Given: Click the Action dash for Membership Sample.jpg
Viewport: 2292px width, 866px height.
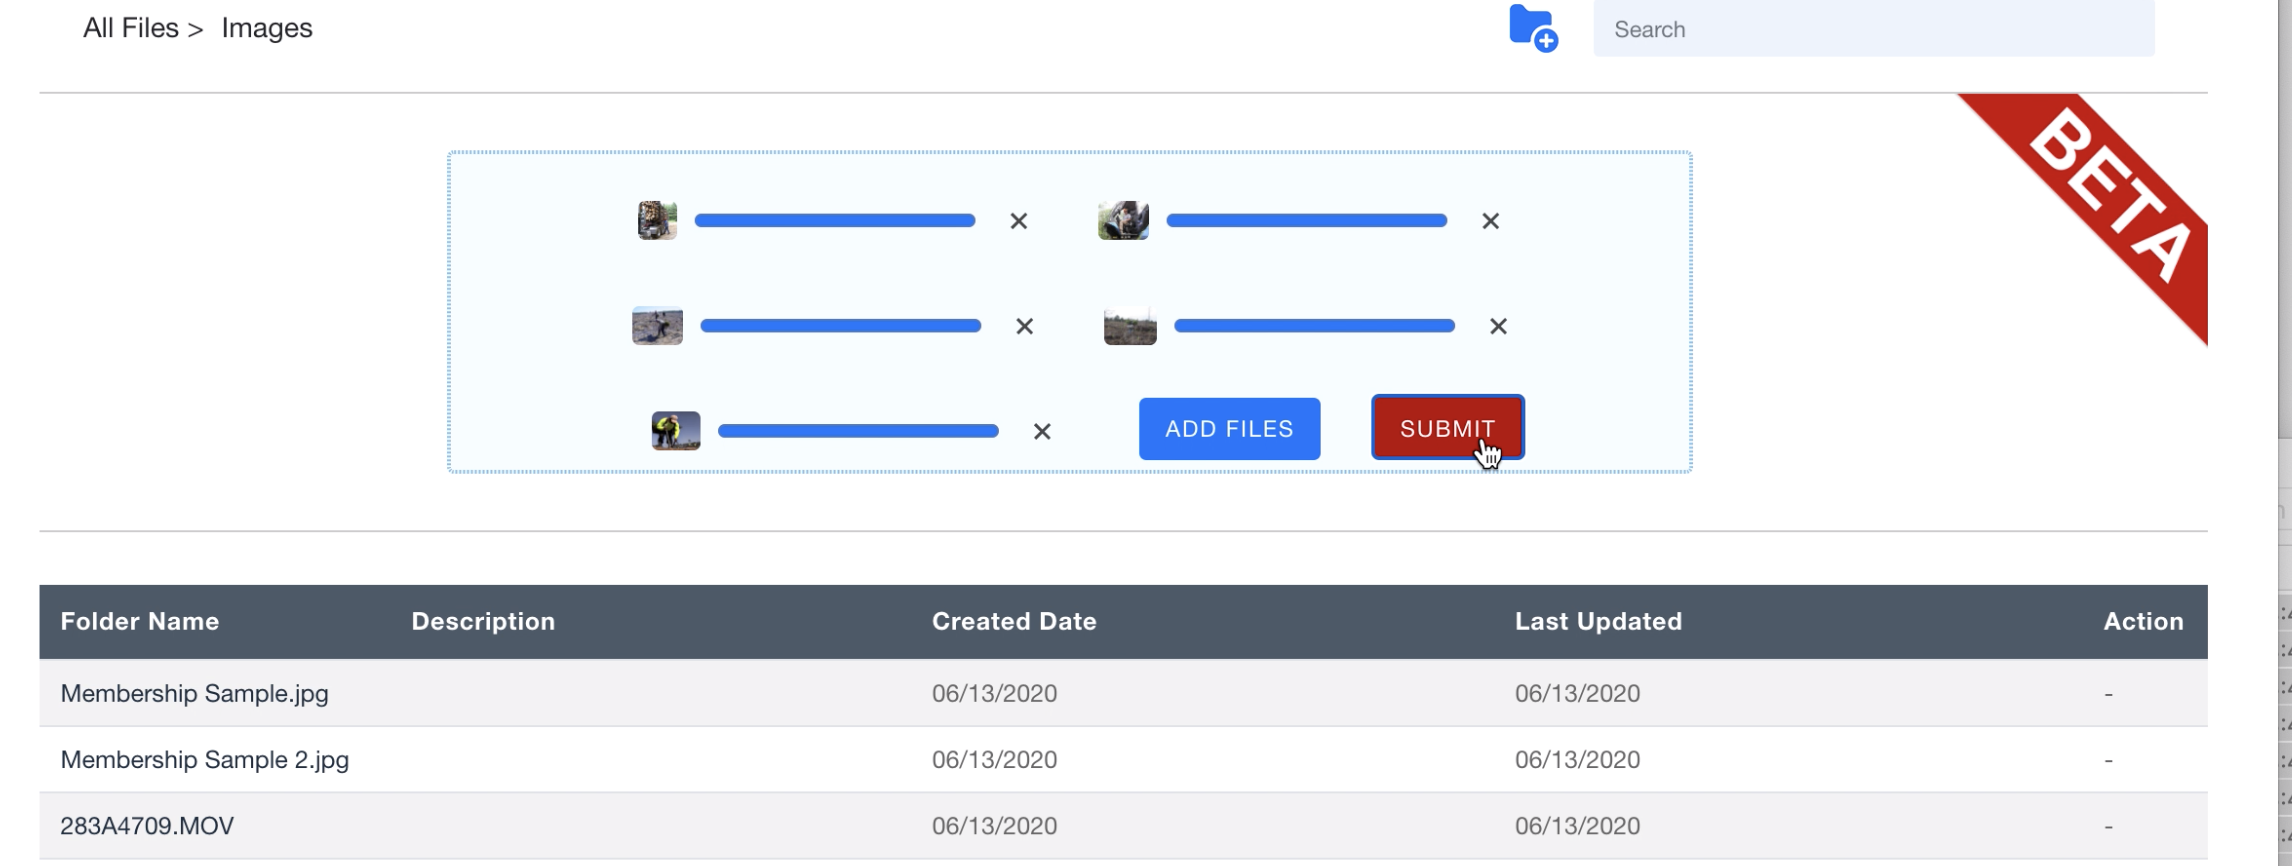Looking at the screenshot, I should point(2108,694).
